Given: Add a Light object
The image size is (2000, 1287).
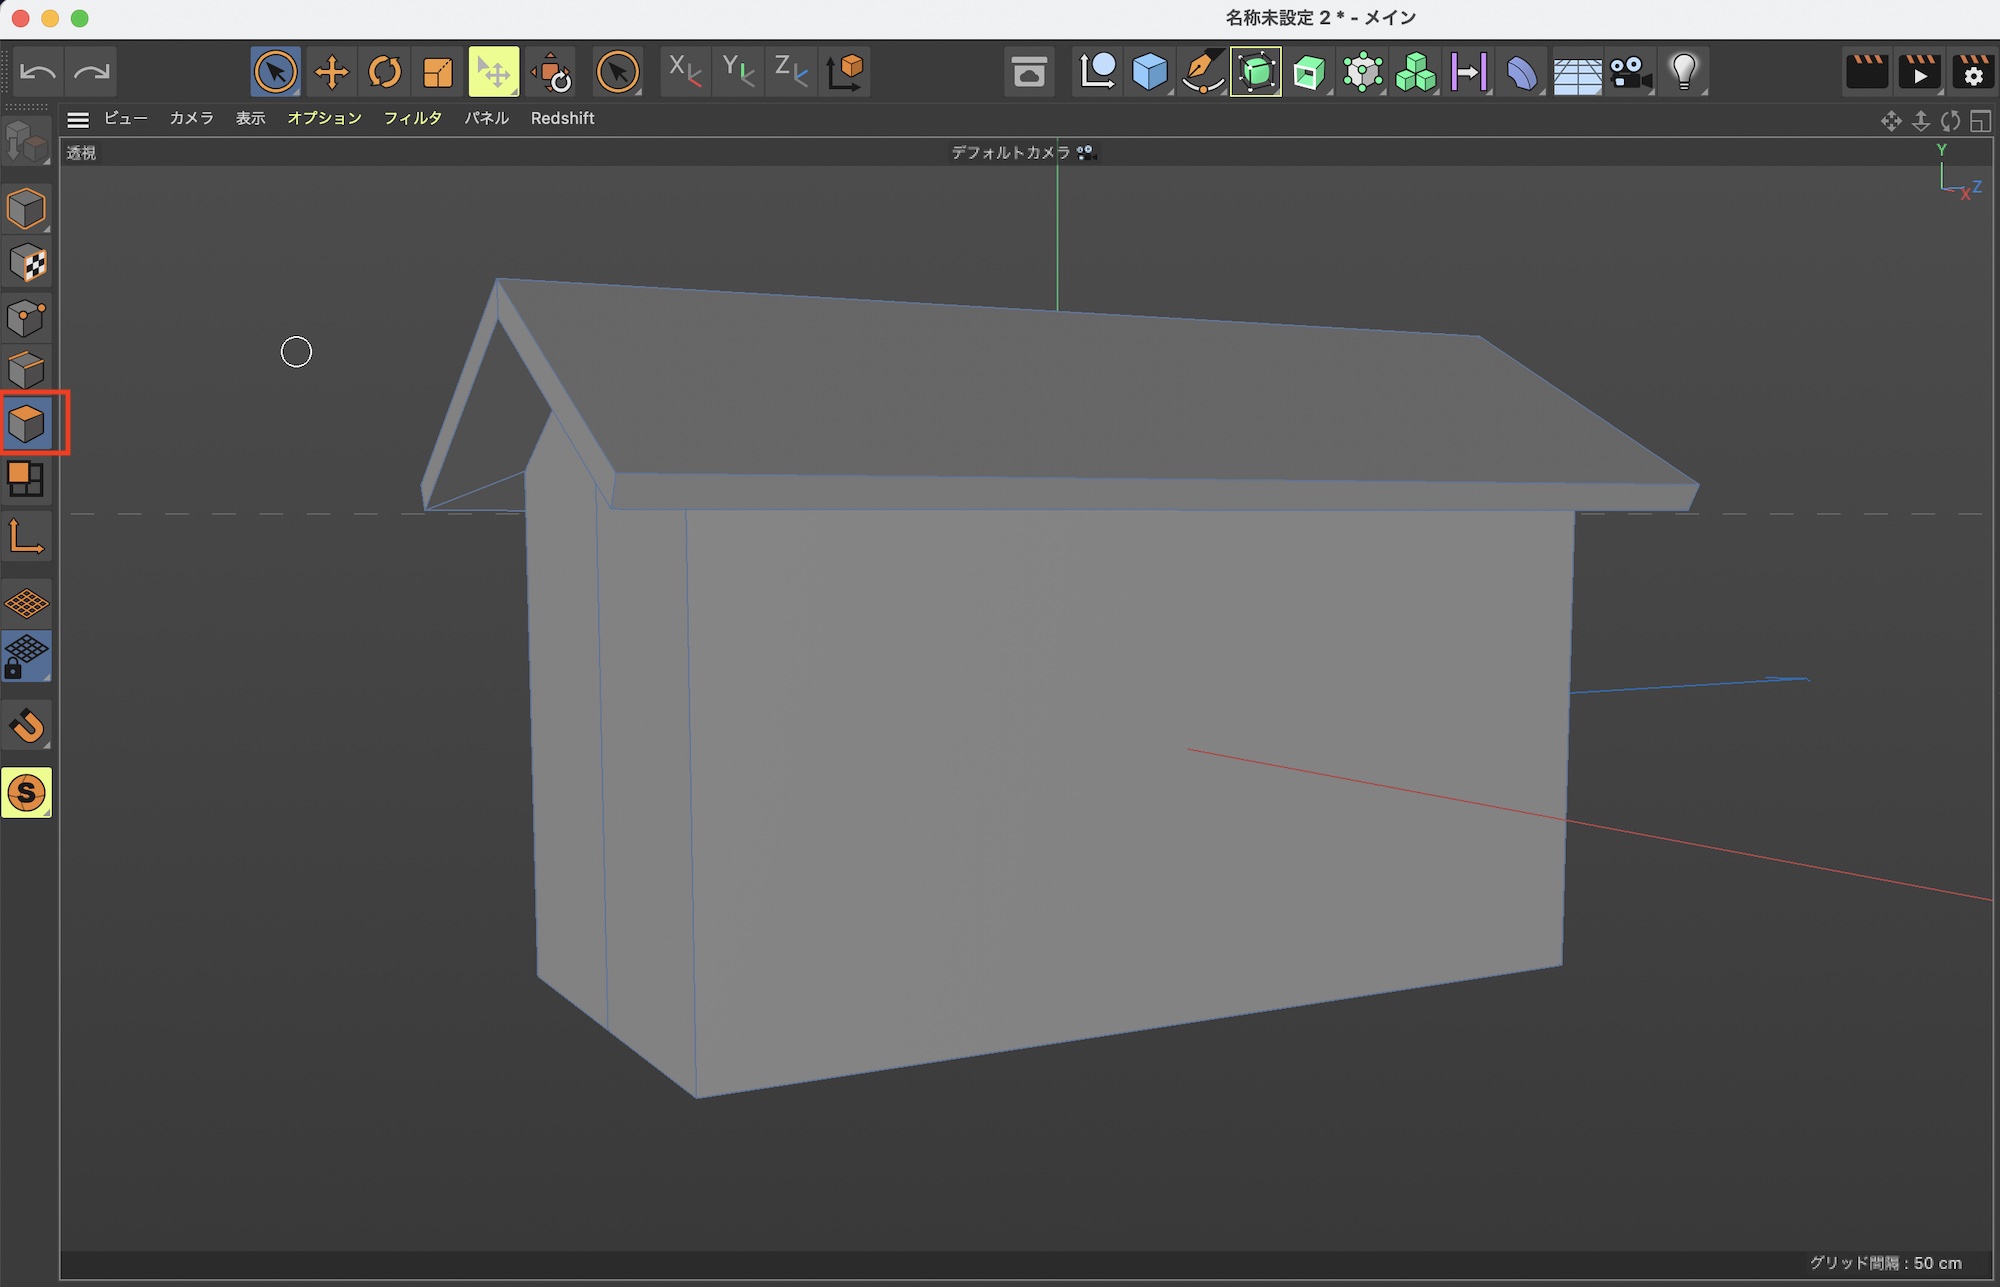Looking at the screenshot, I should tap(1684, 72).
